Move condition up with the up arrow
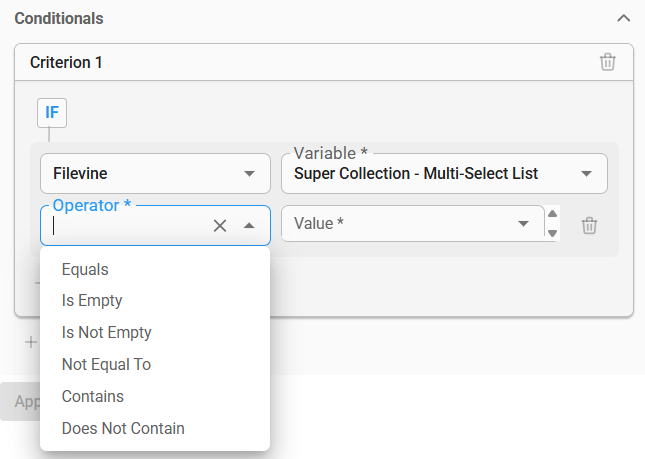Image resolution: width=645 pixels, height=459 pixels. pyautogui.click(x=552, y=213)
